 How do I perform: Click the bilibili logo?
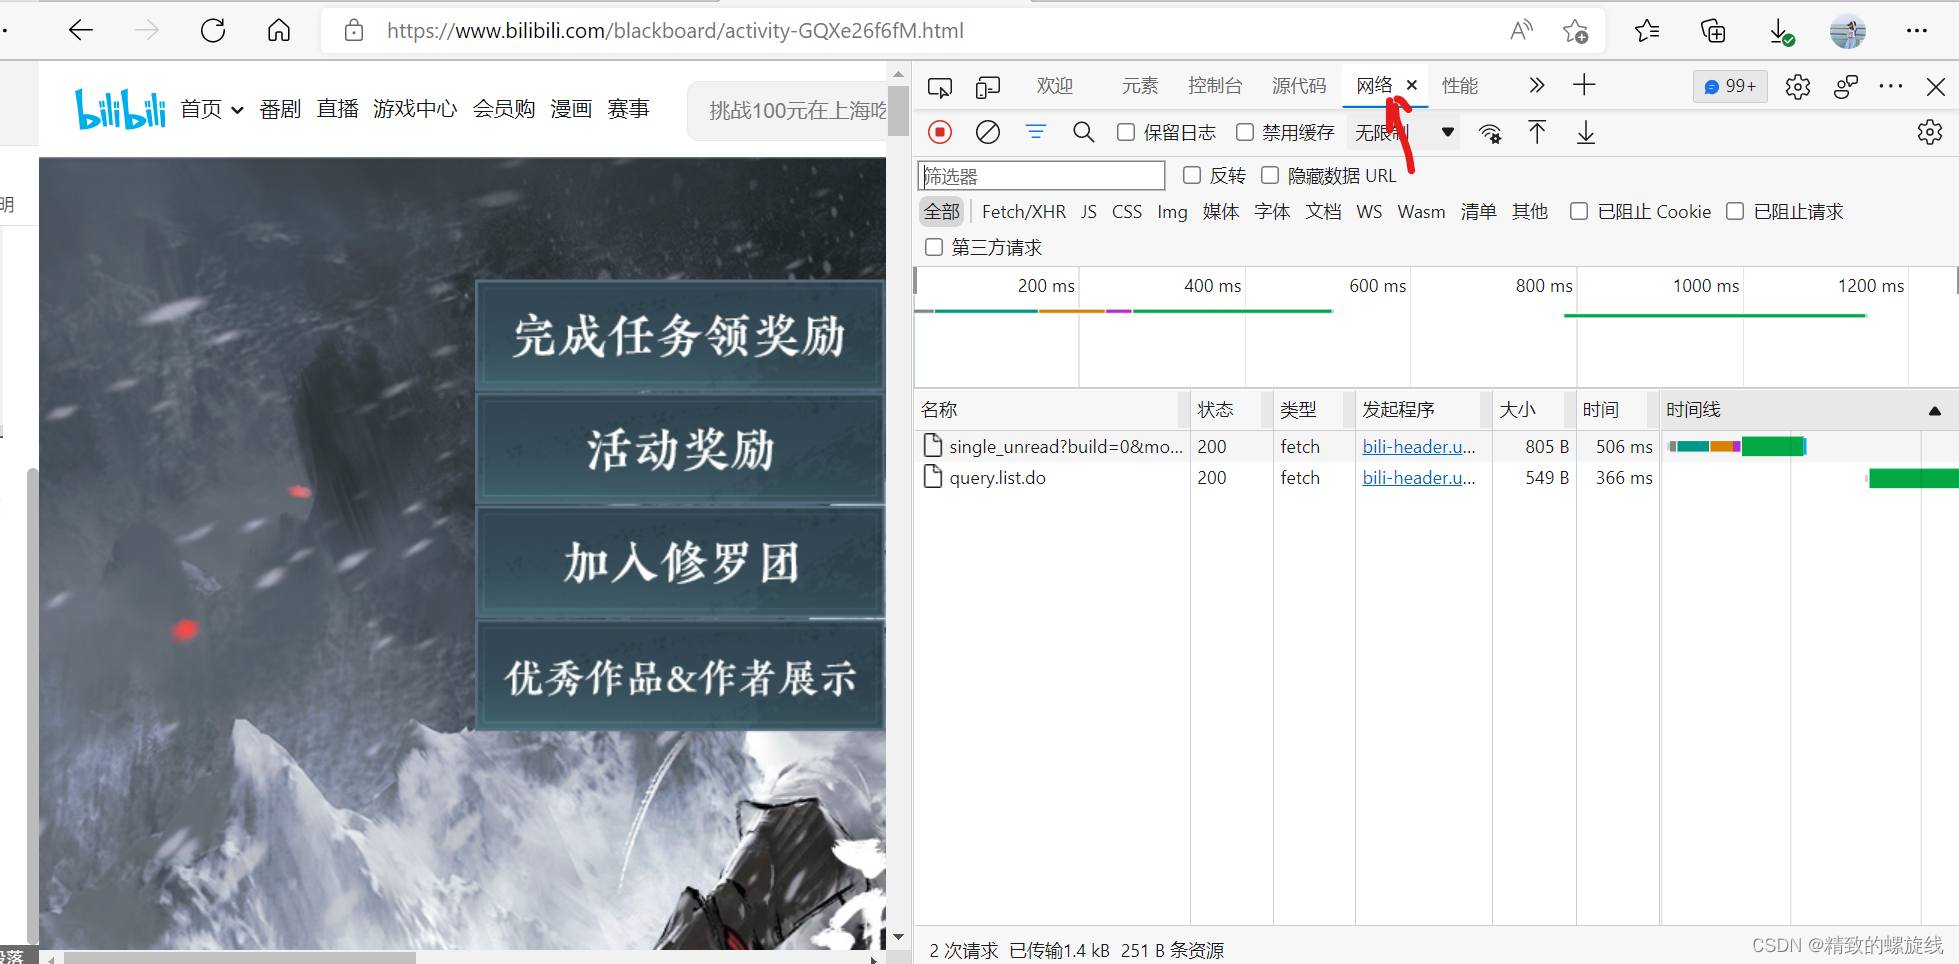click(x=120, y=109)
